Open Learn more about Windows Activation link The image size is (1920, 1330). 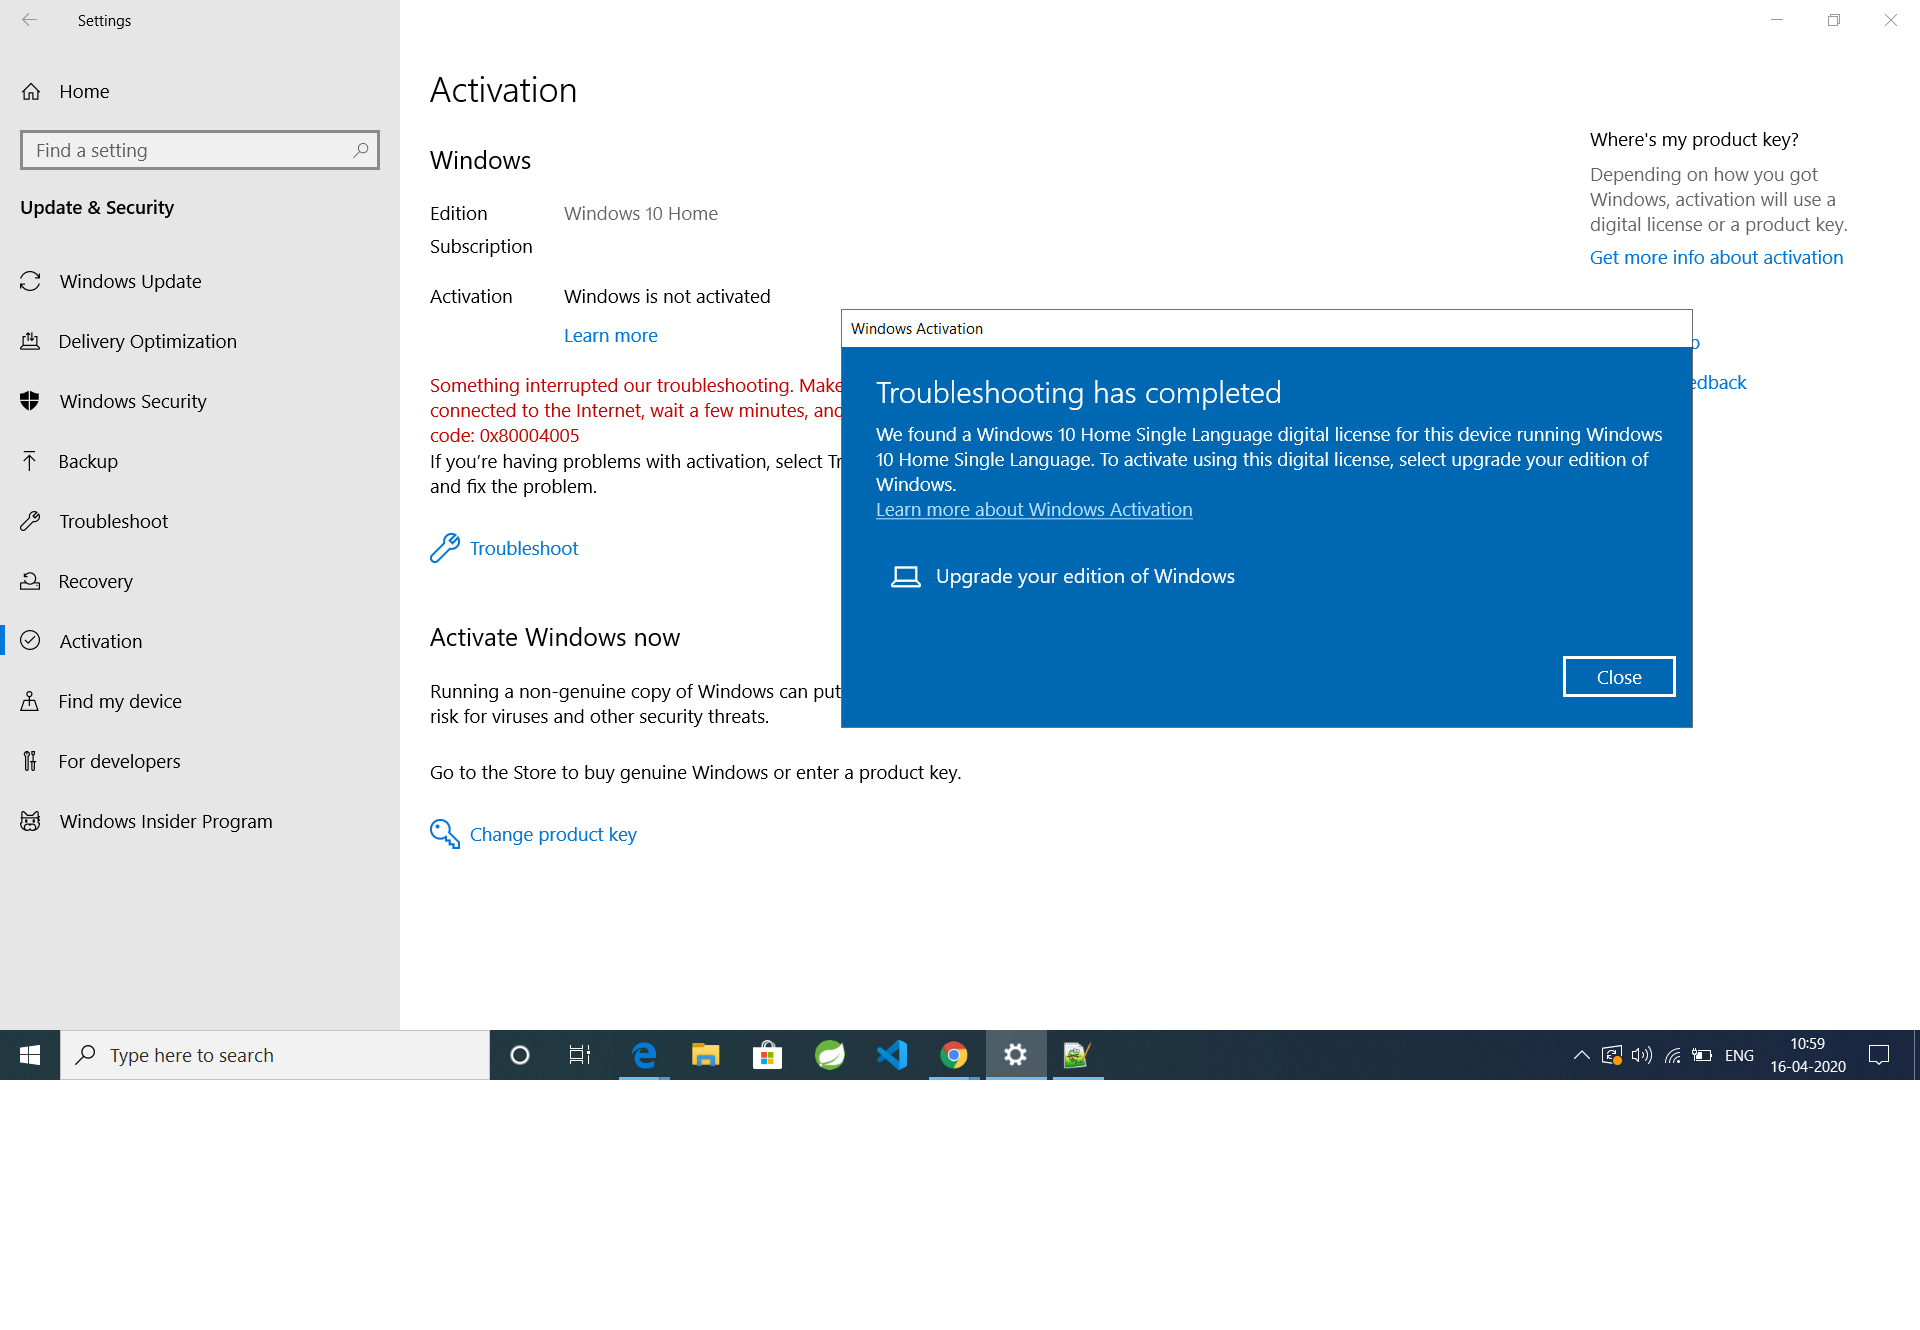[x=1034, y=509]
